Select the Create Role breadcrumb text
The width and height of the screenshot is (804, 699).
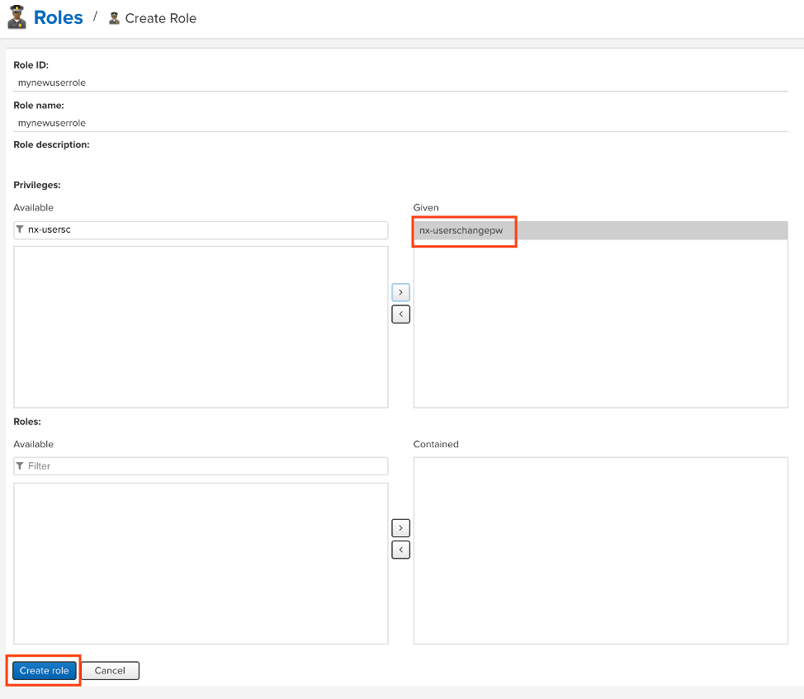(161, 19)
